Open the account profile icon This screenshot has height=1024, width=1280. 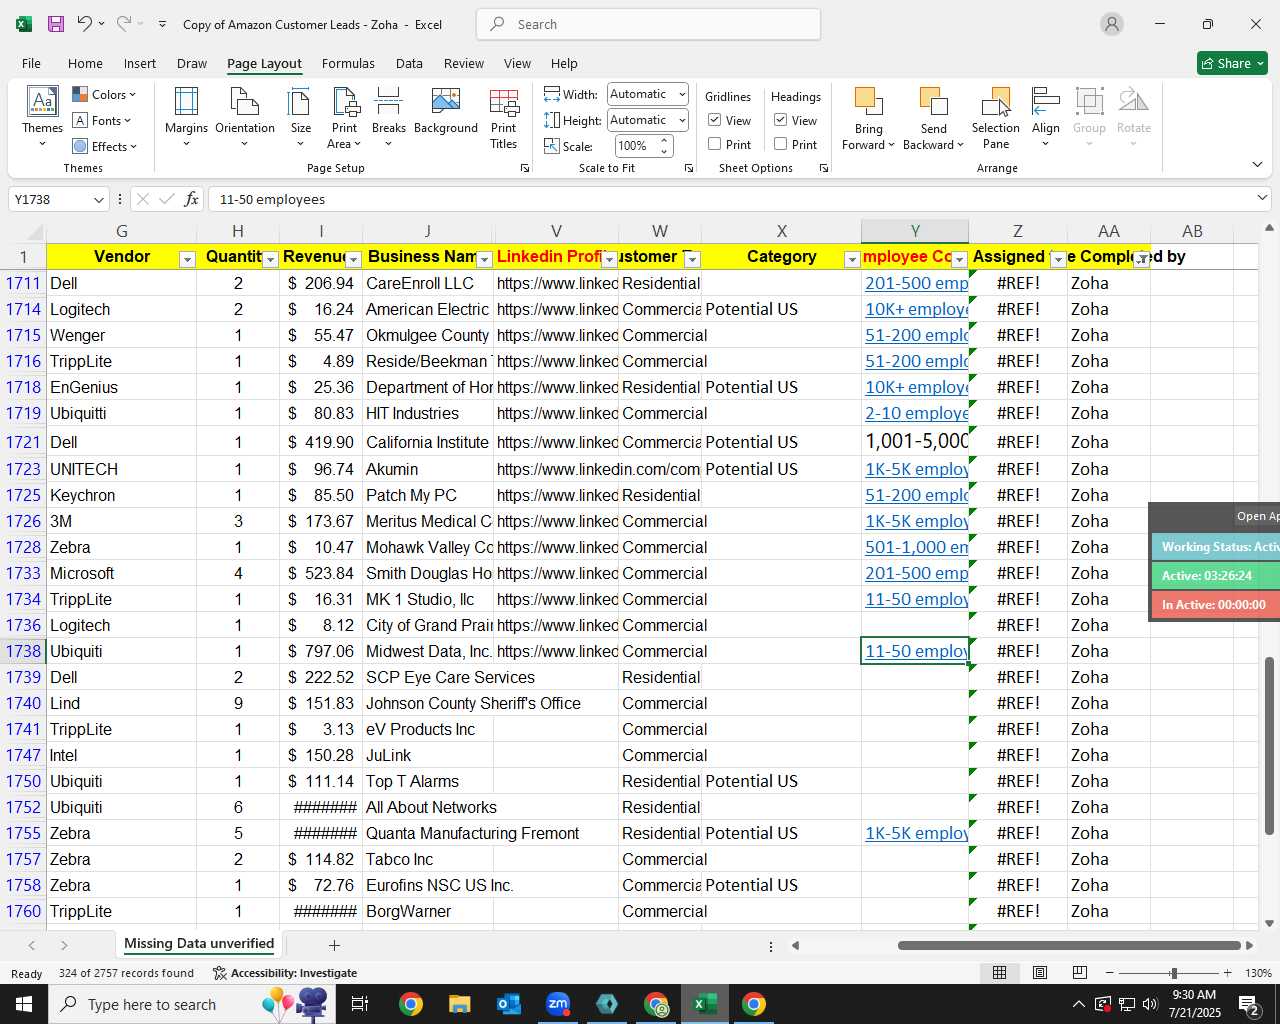1111,24
